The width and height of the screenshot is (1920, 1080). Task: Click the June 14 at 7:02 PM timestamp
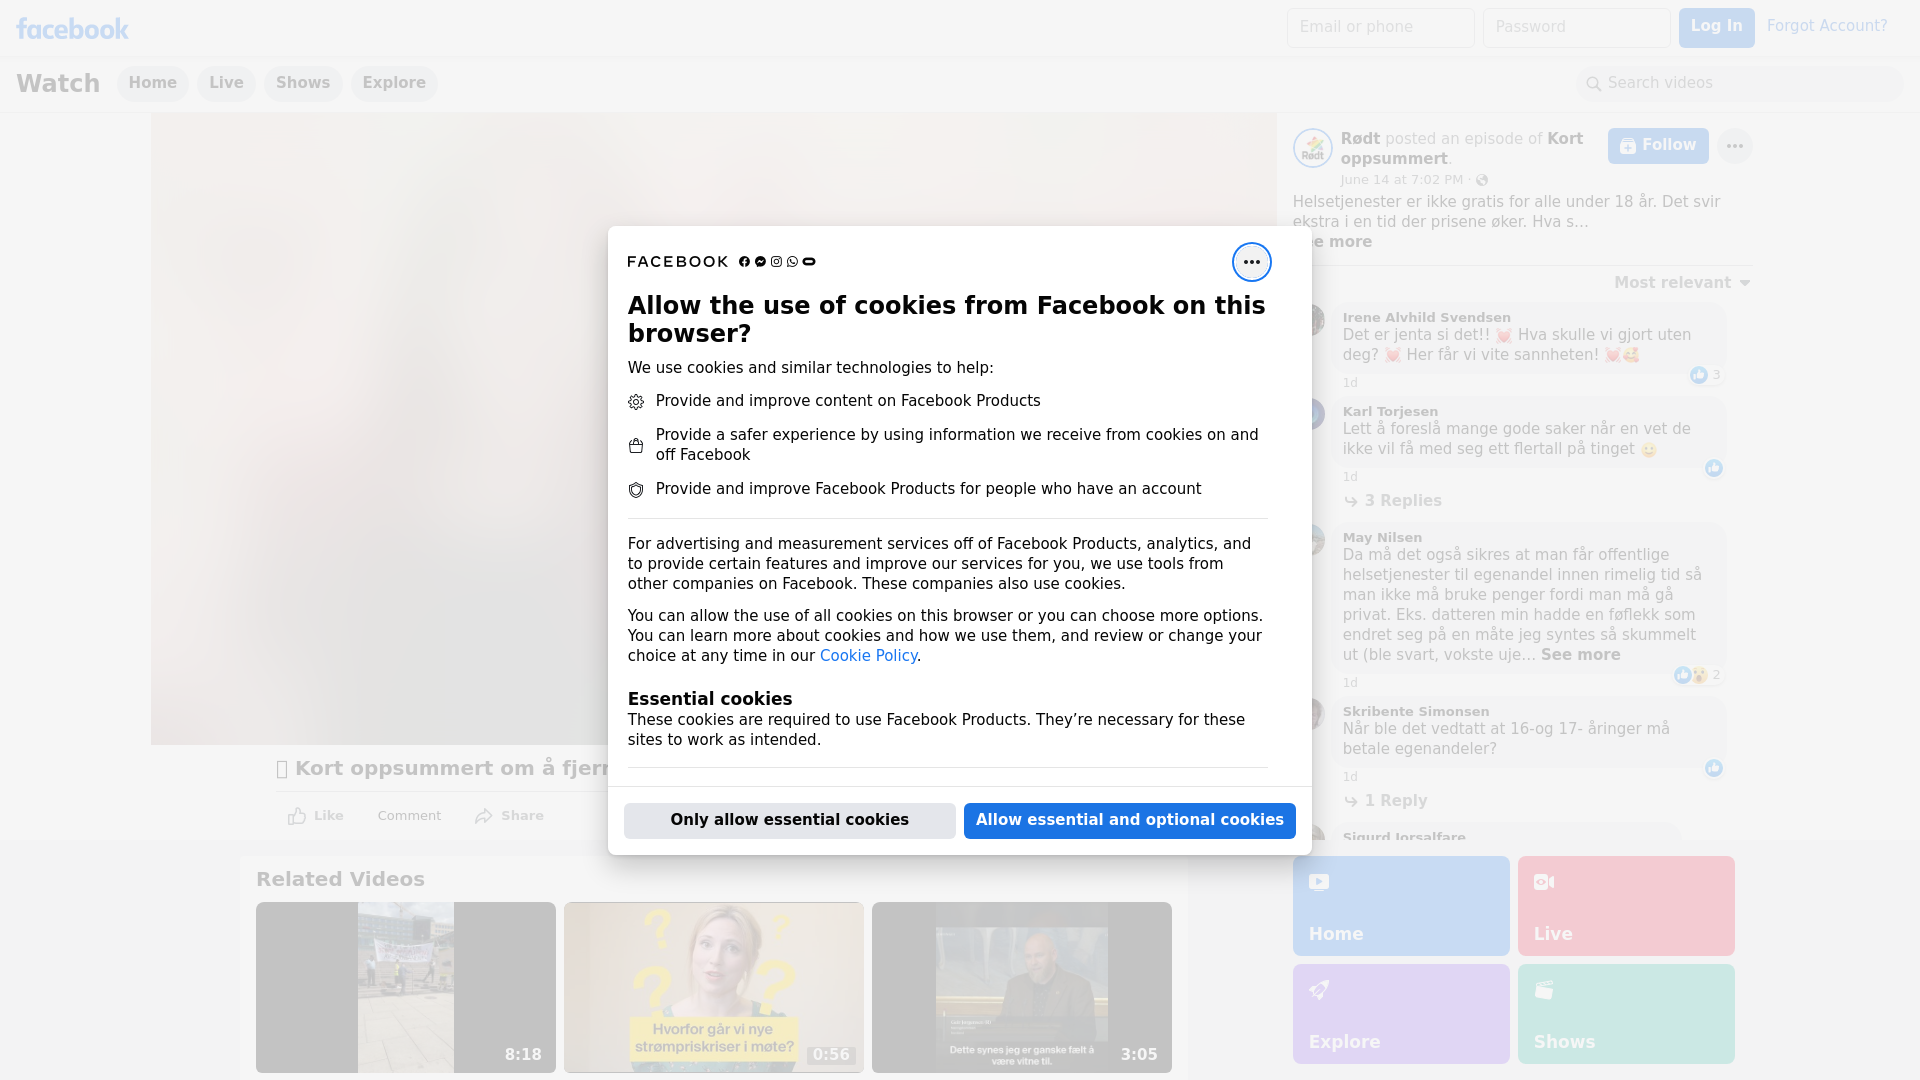tap(1401, 180)
